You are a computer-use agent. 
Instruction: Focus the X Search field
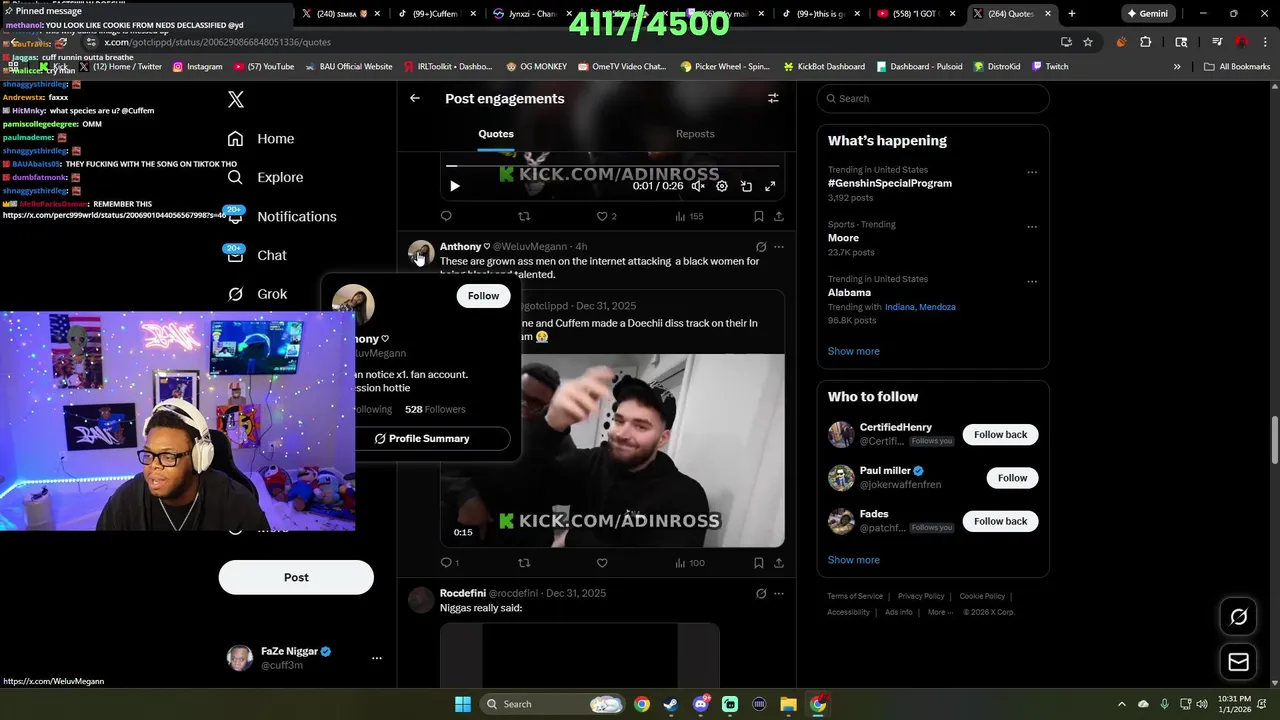933,98
